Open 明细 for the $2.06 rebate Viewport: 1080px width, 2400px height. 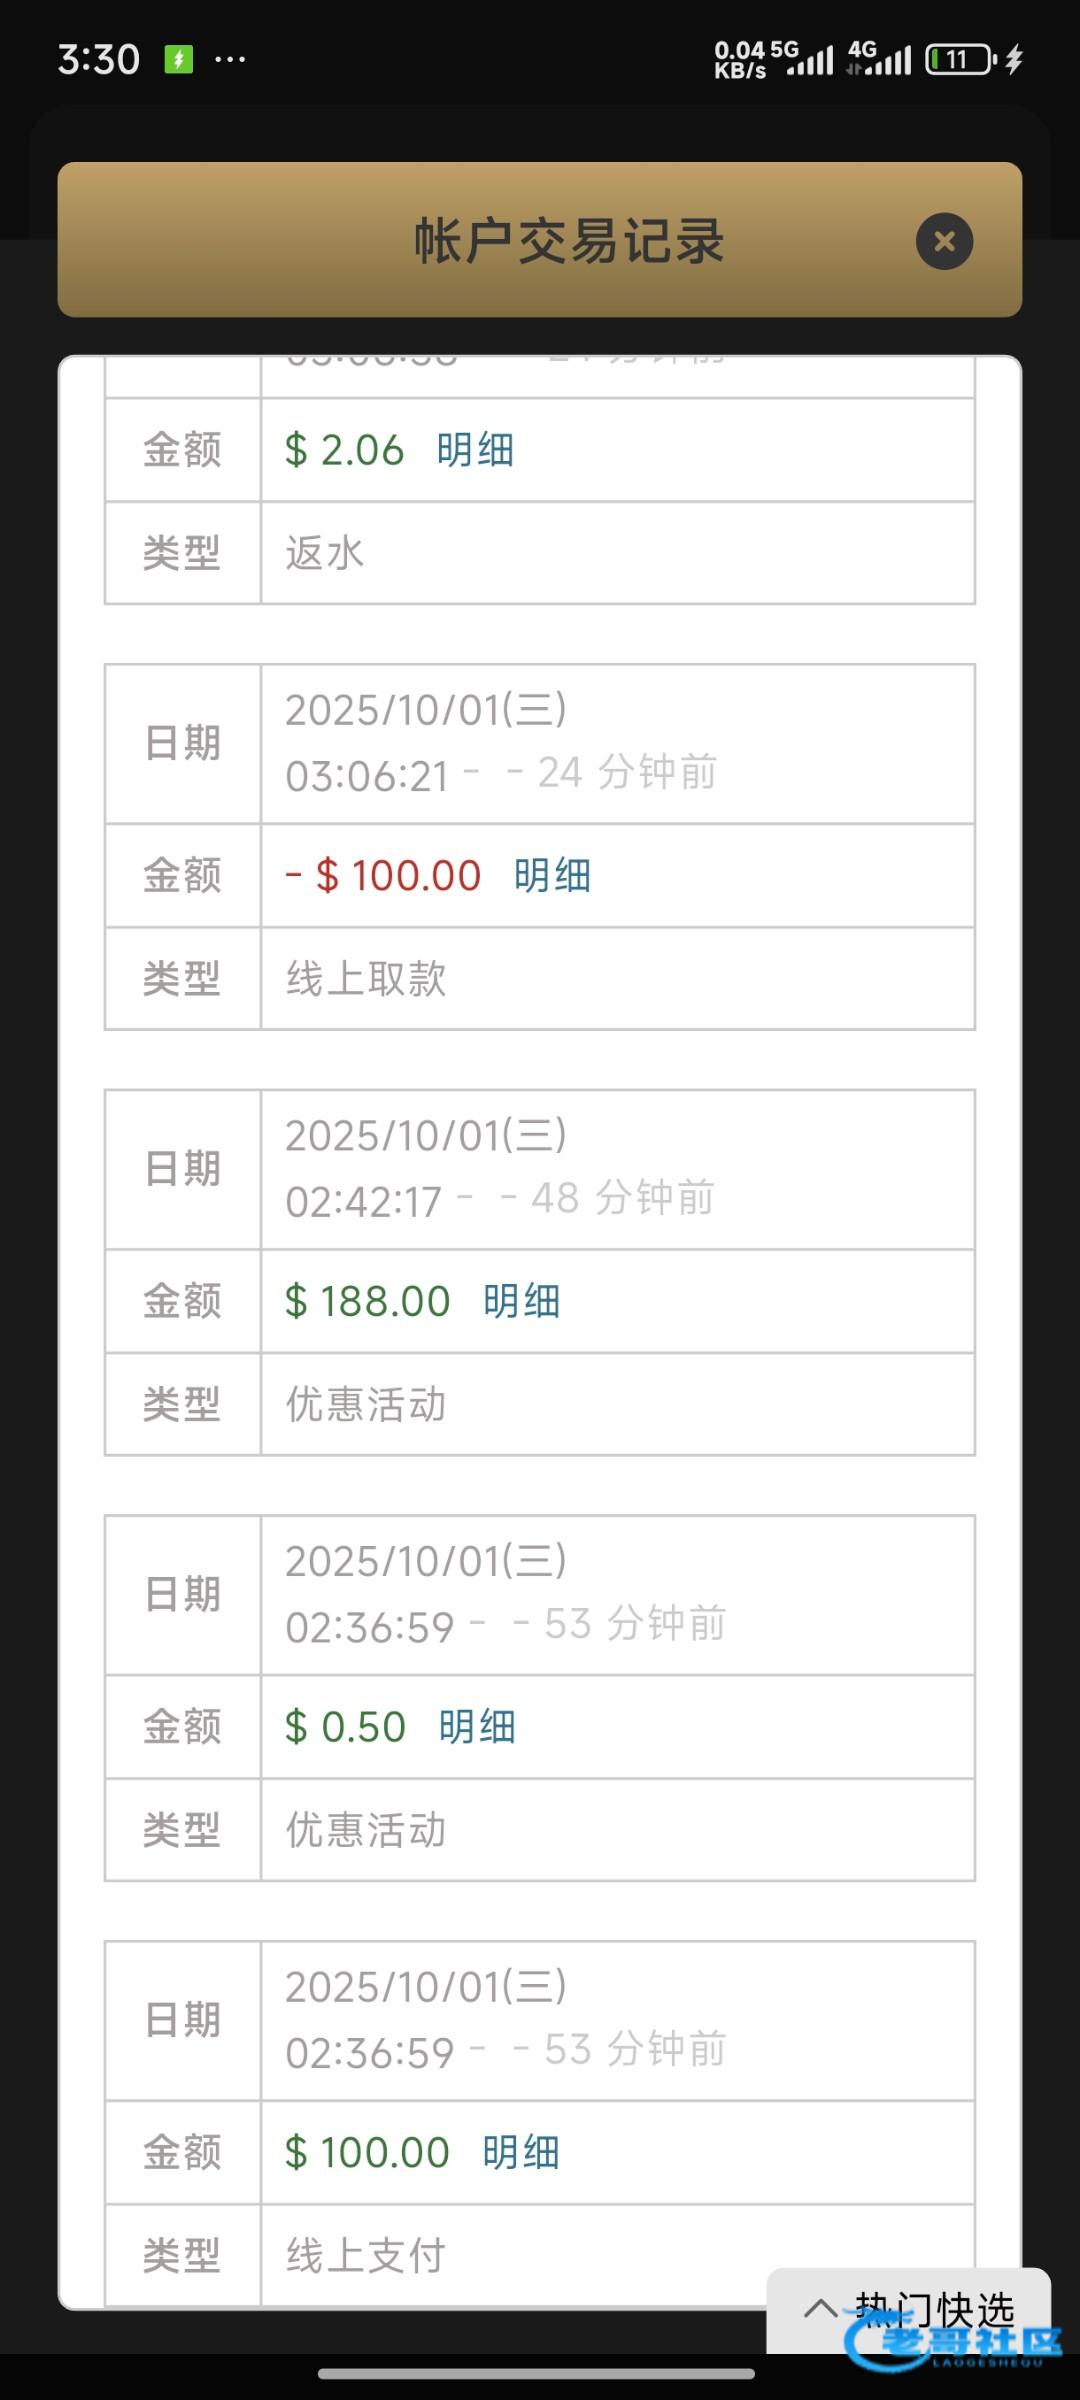pos(475,450)
